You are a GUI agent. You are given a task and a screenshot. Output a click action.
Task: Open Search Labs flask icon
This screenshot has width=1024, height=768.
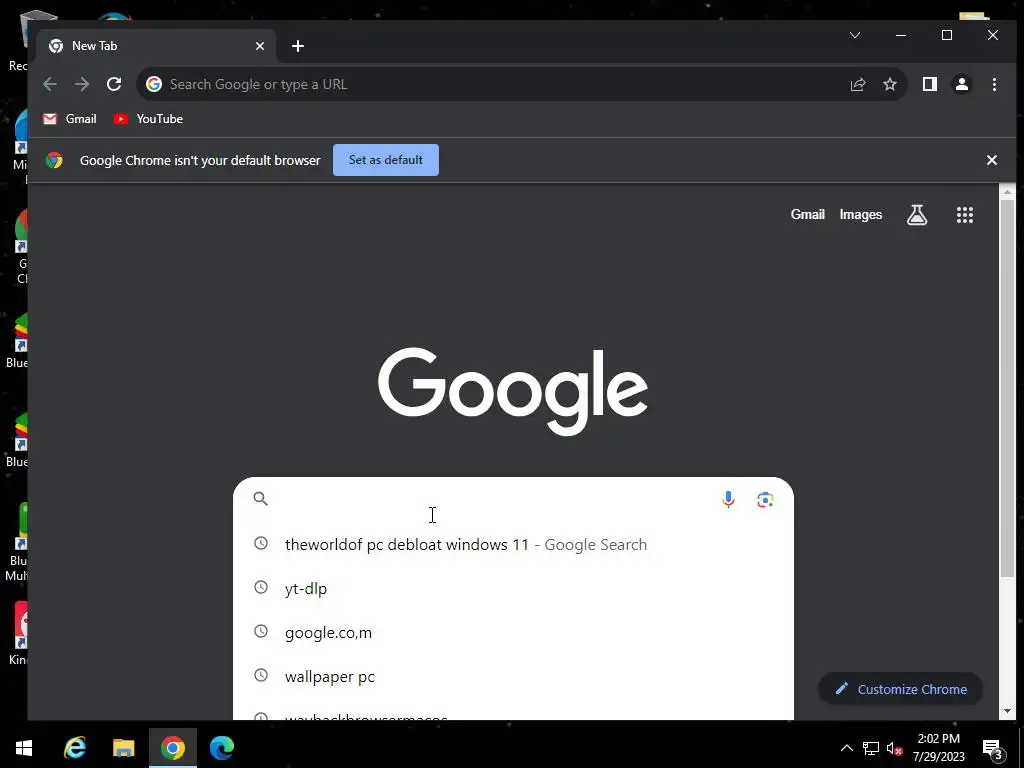[917, 215]
